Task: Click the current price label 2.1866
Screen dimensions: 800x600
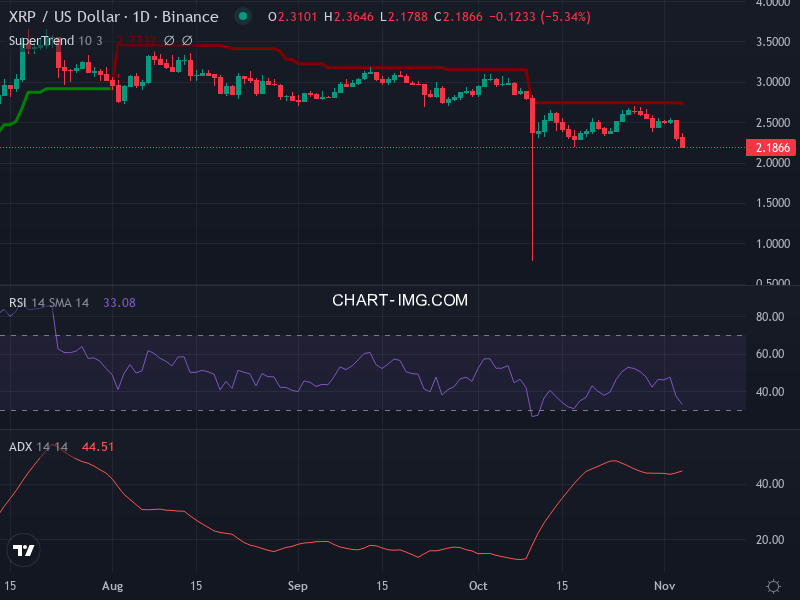Action: pos(770,146)
